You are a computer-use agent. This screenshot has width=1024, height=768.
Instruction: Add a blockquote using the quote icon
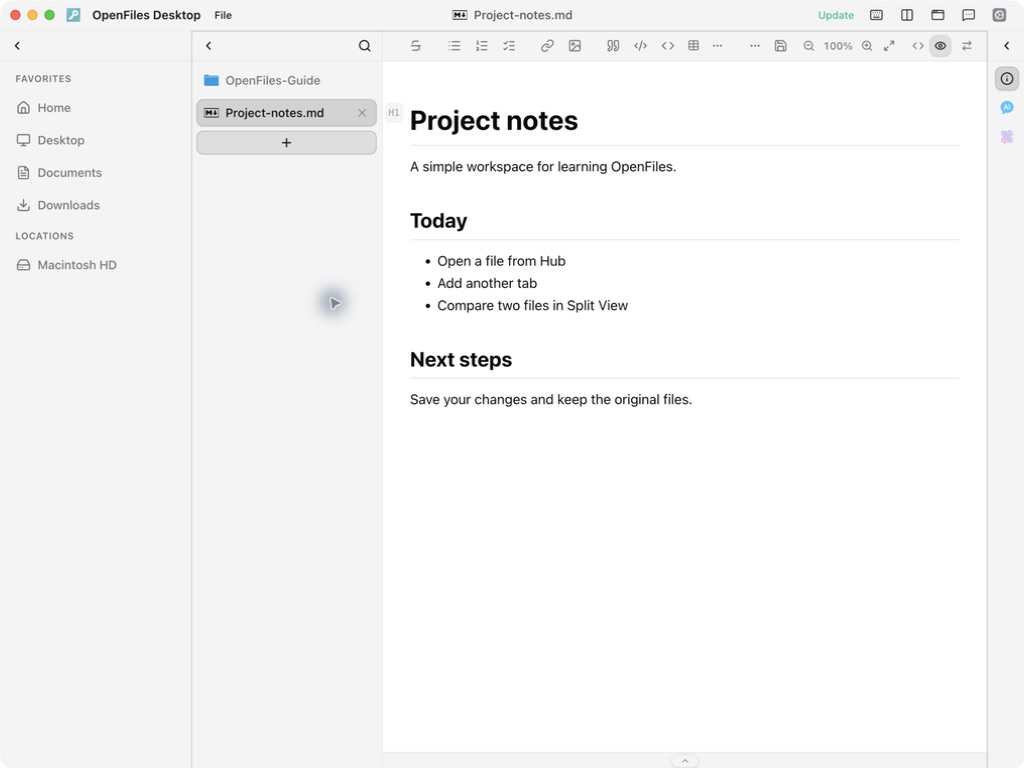coord(613,46)
